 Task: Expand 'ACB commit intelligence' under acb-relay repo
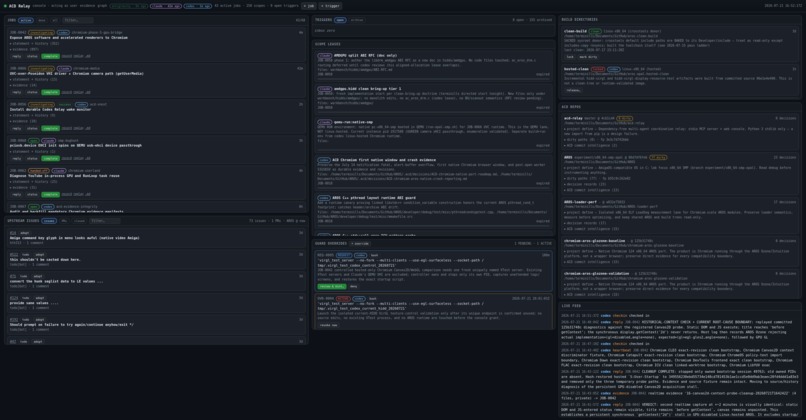591,145
